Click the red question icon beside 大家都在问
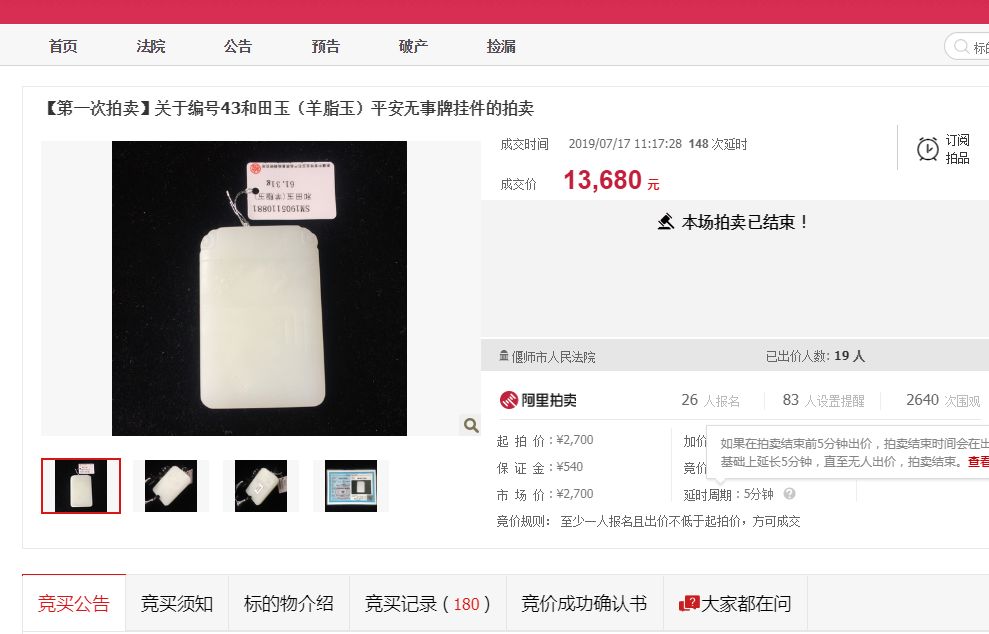 [x=689, y=604]
